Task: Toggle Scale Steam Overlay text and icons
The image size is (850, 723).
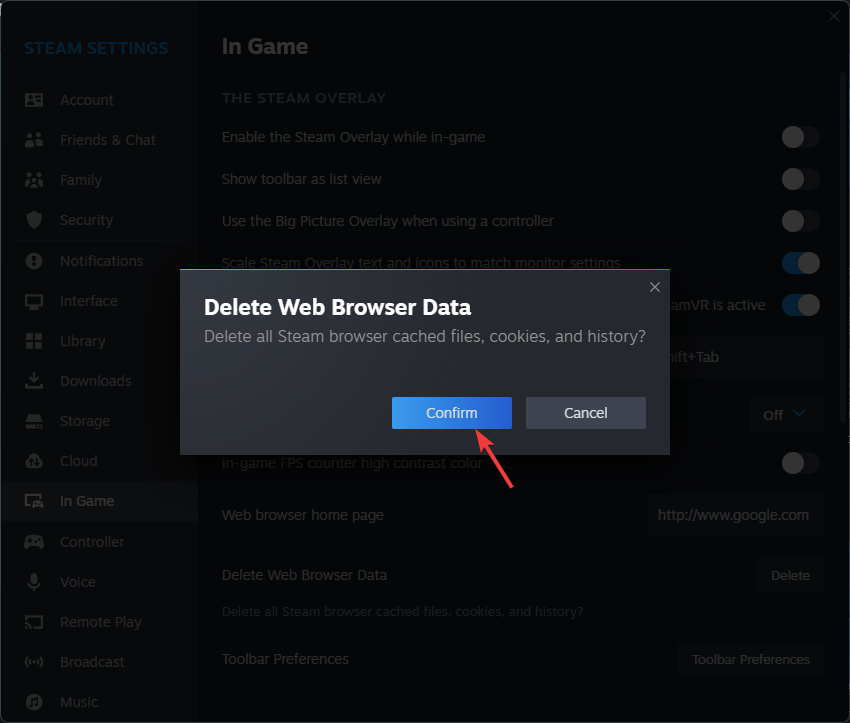Action: click(800, 263)
